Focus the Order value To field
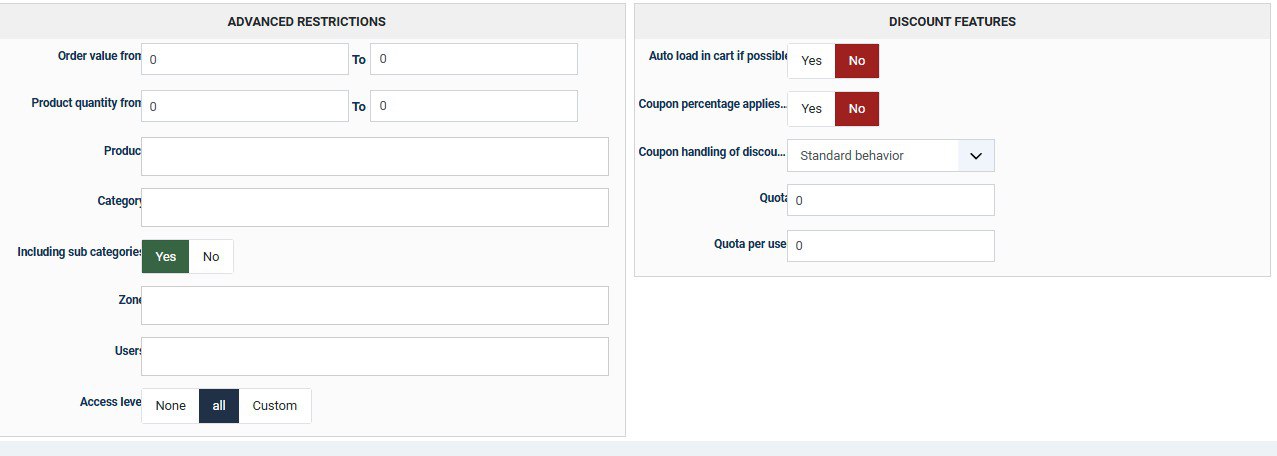1277x456 pixels. click(473, 60)
